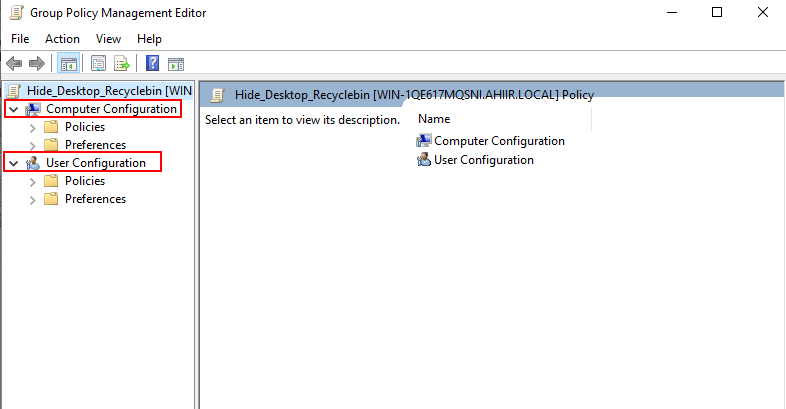Click the Name column header
This screenshot has height=409, width=786.
point(503,119)
